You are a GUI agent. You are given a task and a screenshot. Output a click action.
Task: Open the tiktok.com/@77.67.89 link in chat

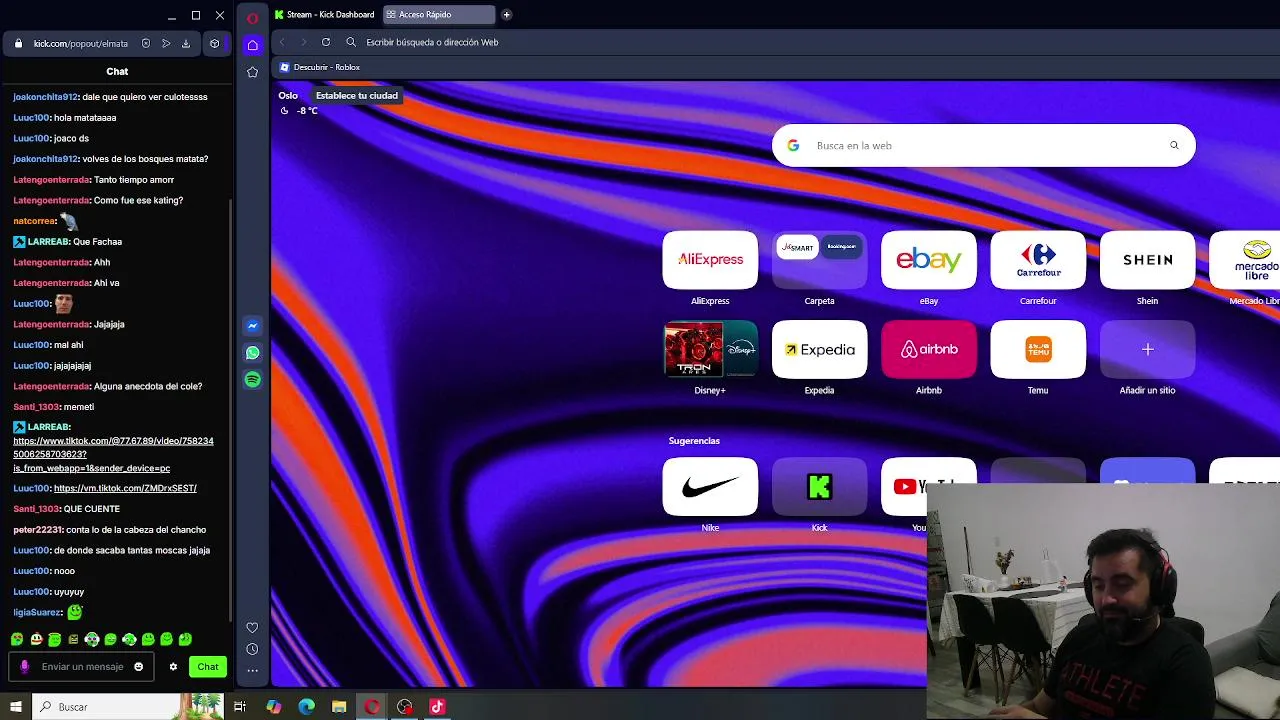[113, 454]
